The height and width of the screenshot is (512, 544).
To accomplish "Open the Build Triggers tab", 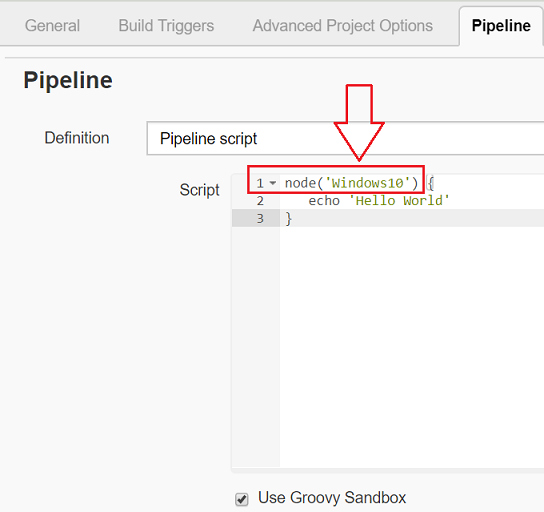I will pyautogui.click(x=166, y=26).
